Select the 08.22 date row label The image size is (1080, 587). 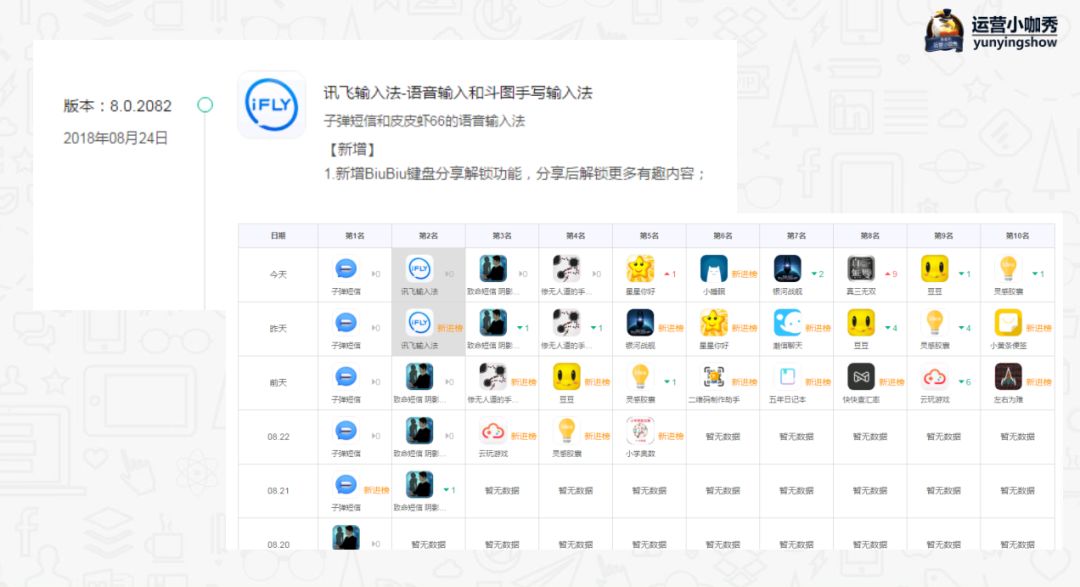[x=278, y=437]
